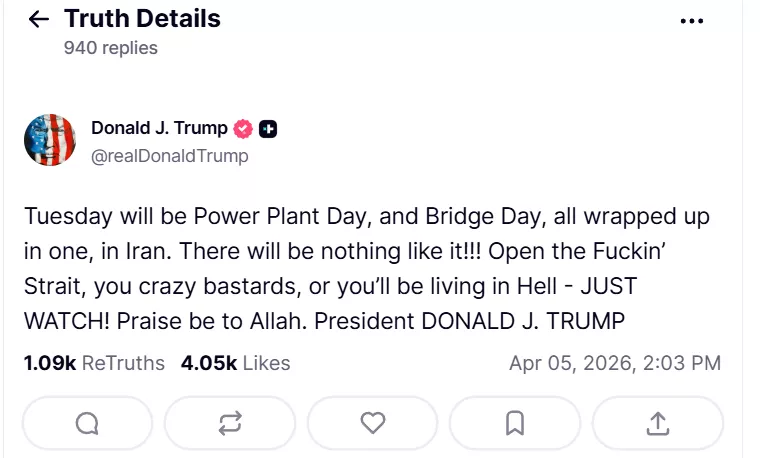Share the post via upload icon
760x458 pixels.
pyautogui.click(x=658, y=423)
